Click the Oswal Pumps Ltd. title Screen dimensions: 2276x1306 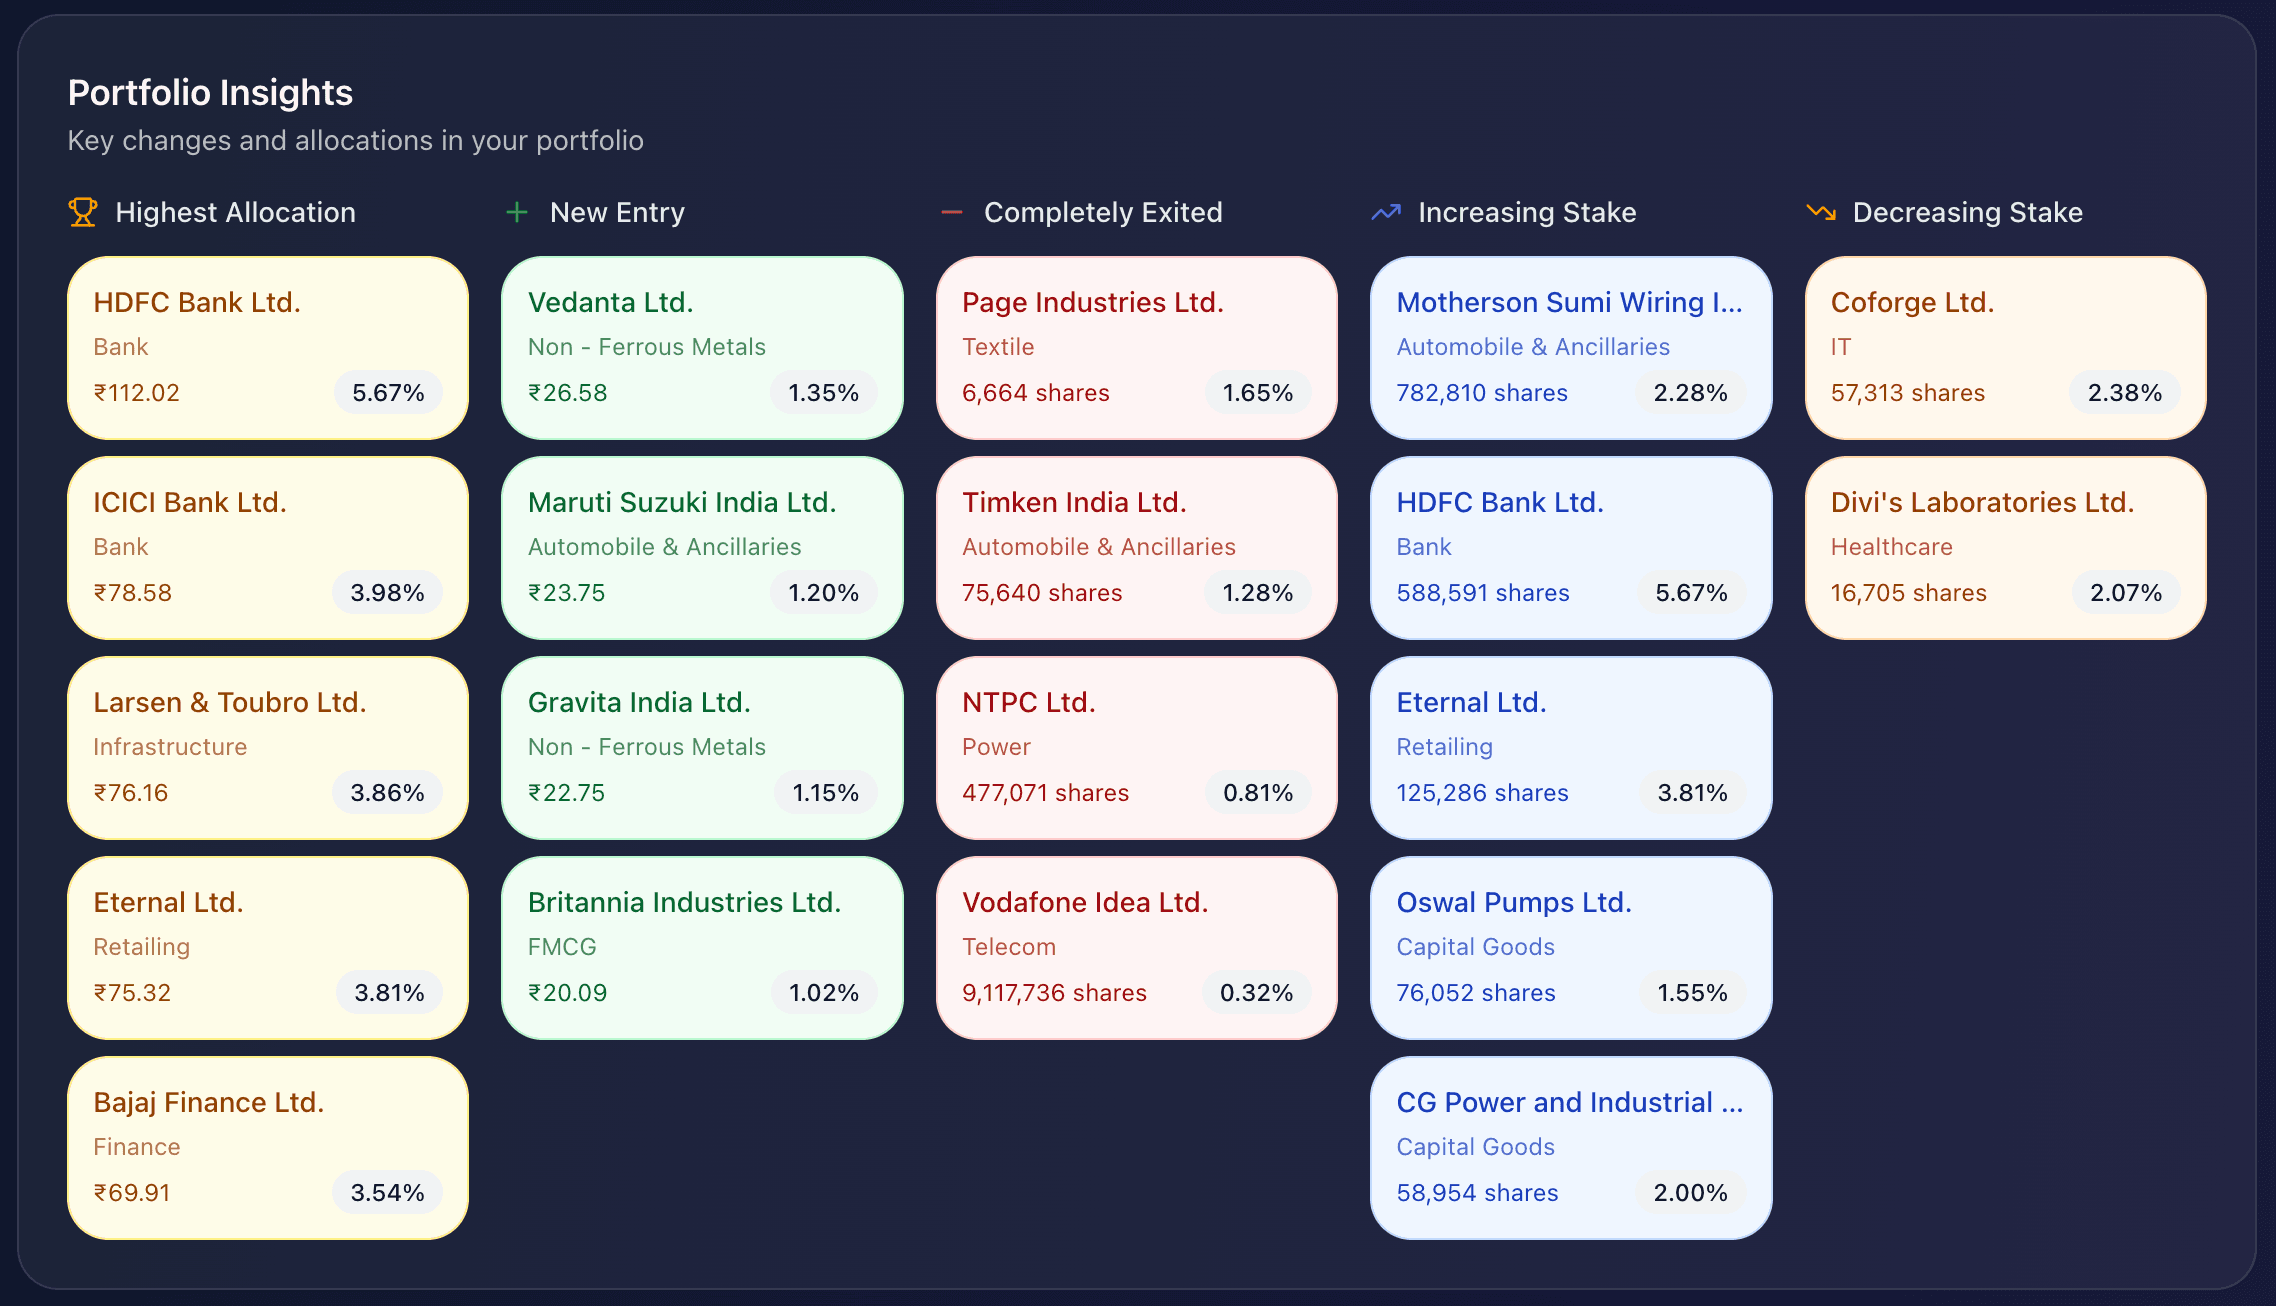click(x=1514, y=902)
